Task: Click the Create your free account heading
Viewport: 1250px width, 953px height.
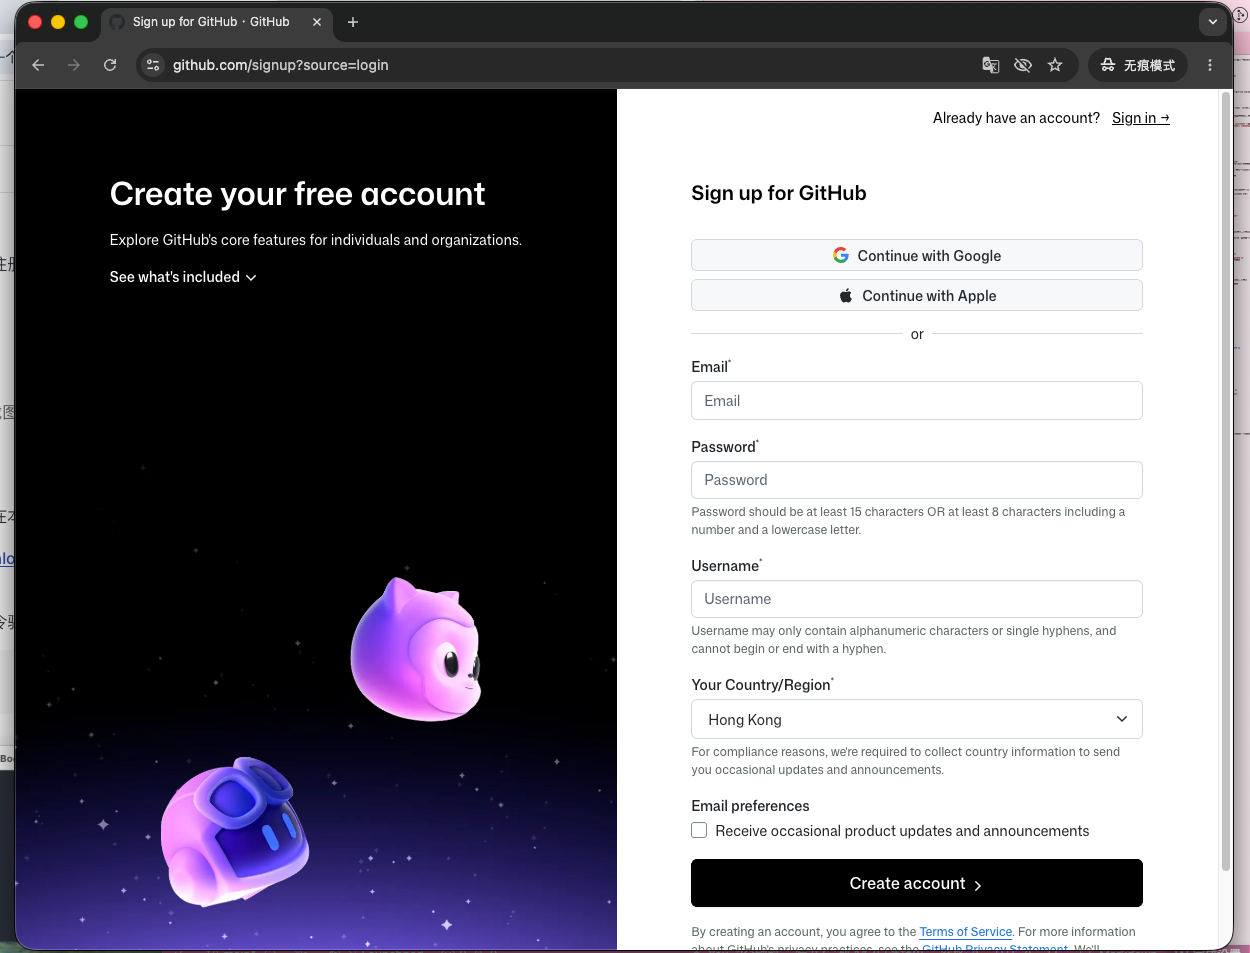Action: pos(297,194)
